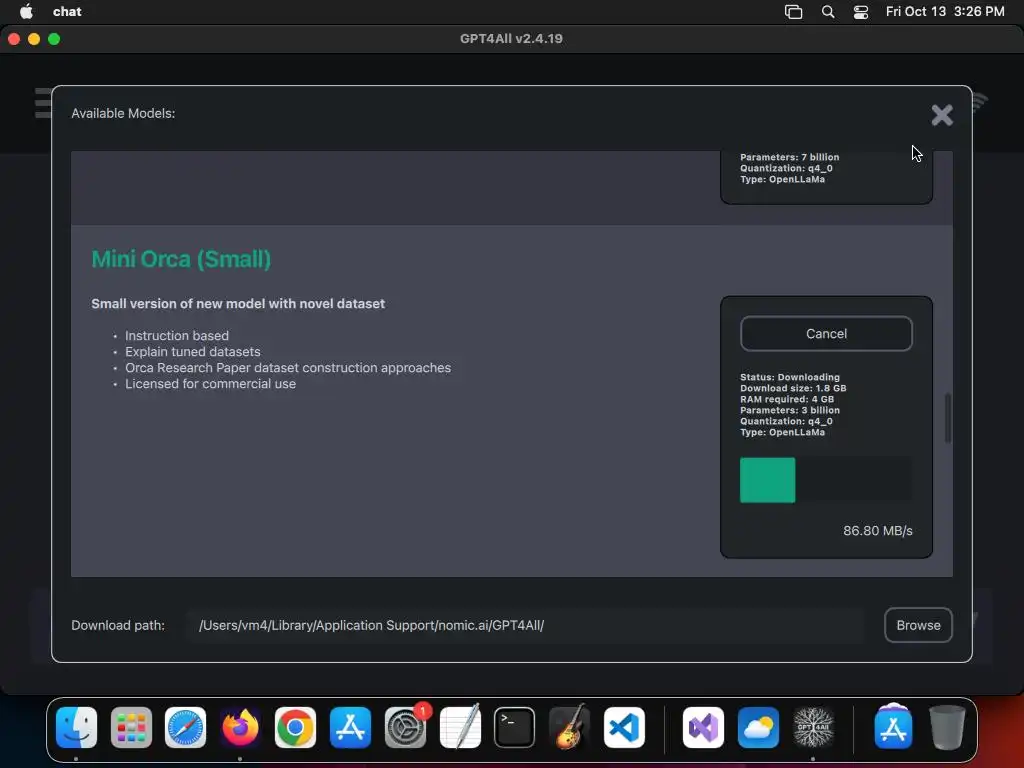Viewport: 1024px width, 768px height.
Task: Click the hamburger menu icon behind dialog
Action: coord(43,103)
